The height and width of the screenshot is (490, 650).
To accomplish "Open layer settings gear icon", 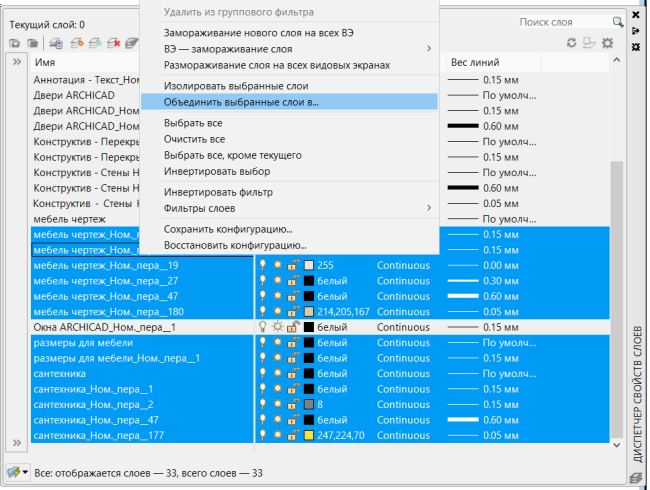I will point(606,43).
